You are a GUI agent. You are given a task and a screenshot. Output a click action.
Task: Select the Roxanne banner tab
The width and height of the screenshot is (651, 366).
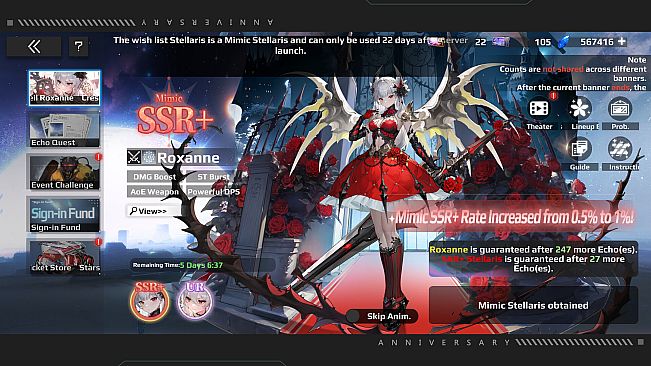coord(64,88)
